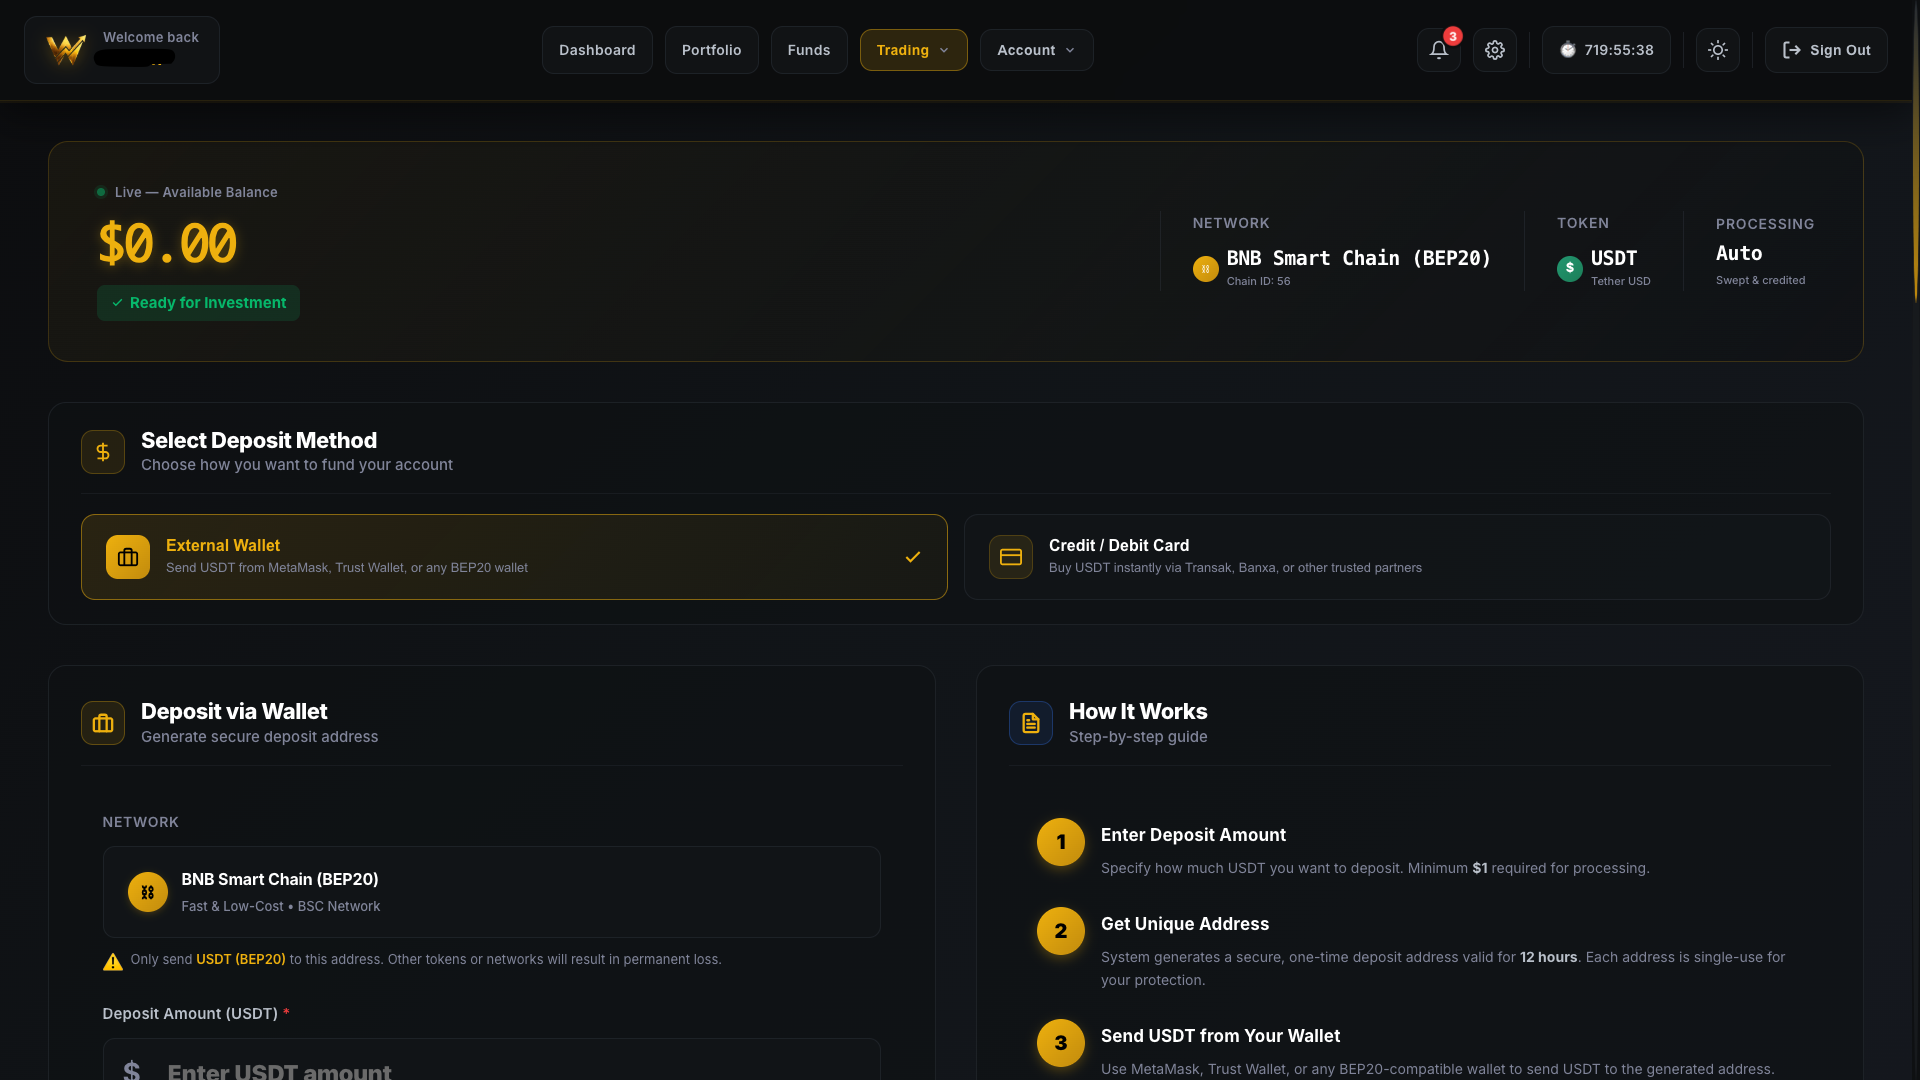
Task: Click the gold W logo
Action: tap(66, 49)
